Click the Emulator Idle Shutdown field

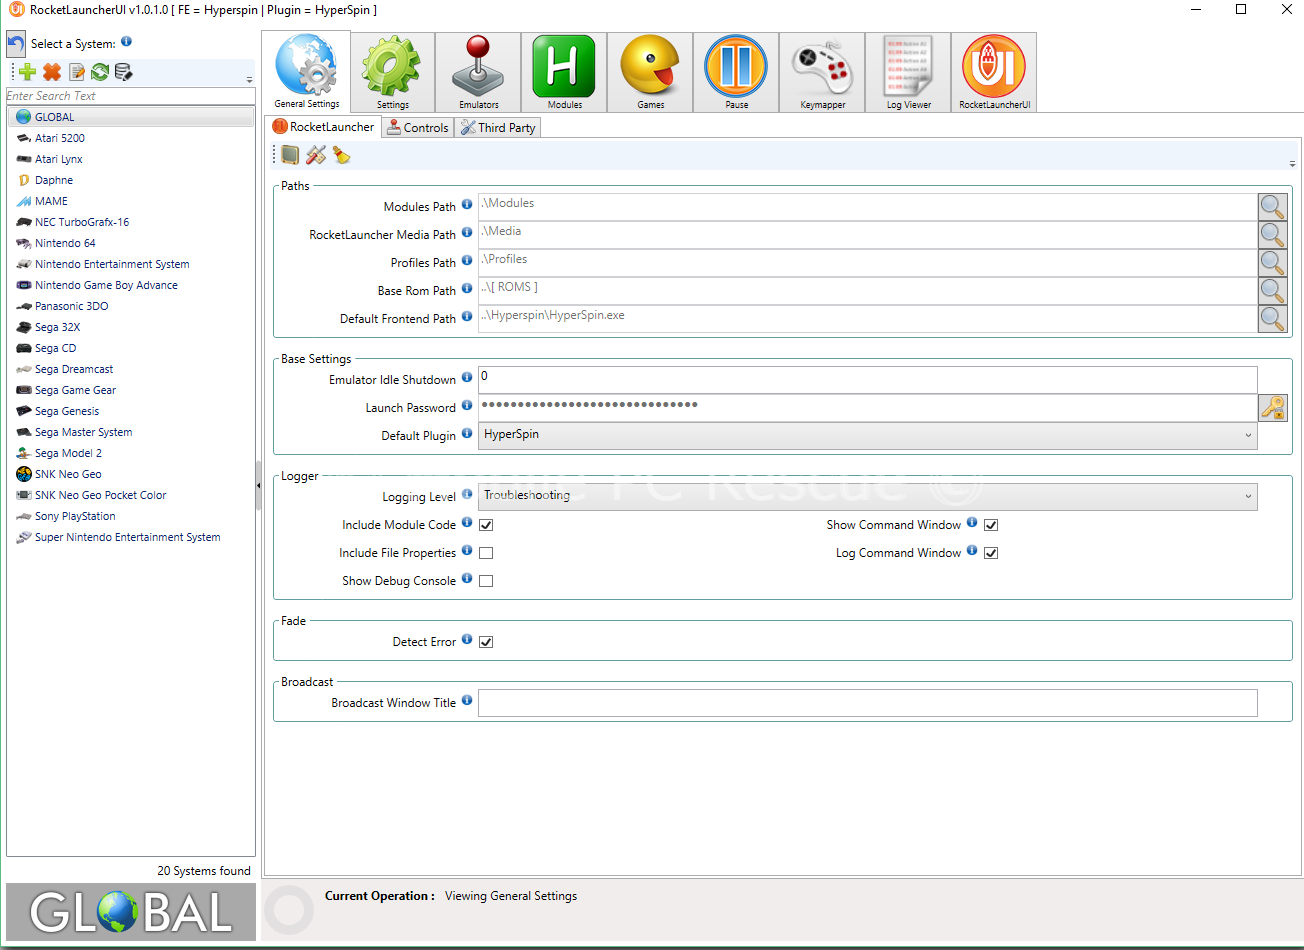(867, 380)
